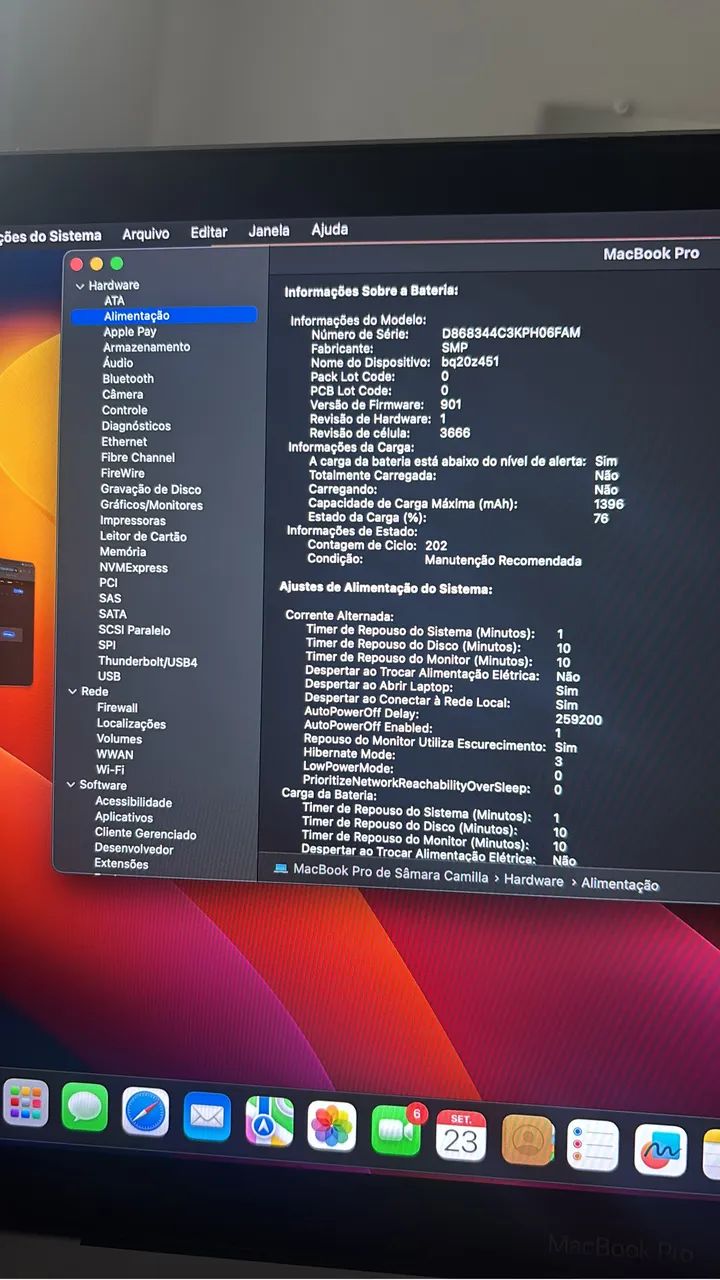The width and height of the screenshot is (720, 1280).
Task: Collapse the Software section
Action: [x=71, y=785]
